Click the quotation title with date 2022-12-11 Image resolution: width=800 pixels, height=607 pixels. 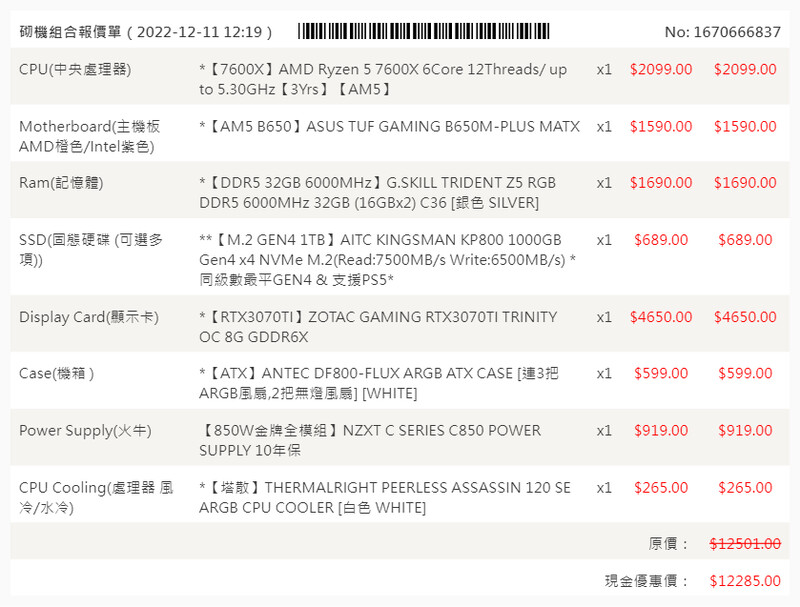pyautogui.click(x=146, y=32)
